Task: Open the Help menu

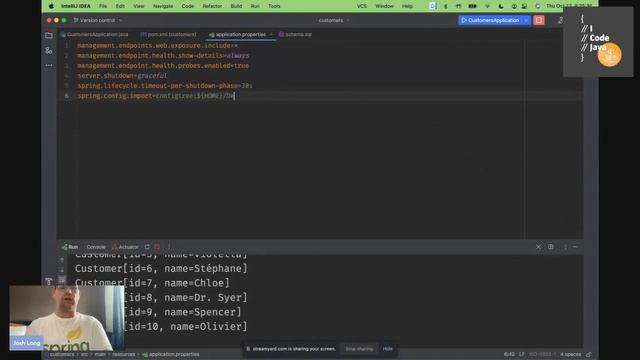Action: (407, 6)
